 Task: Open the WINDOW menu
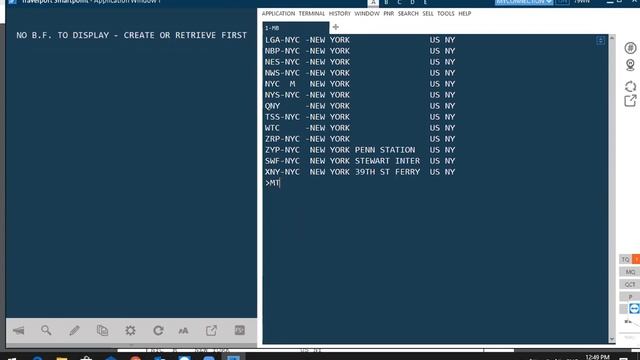coord(367,13)
